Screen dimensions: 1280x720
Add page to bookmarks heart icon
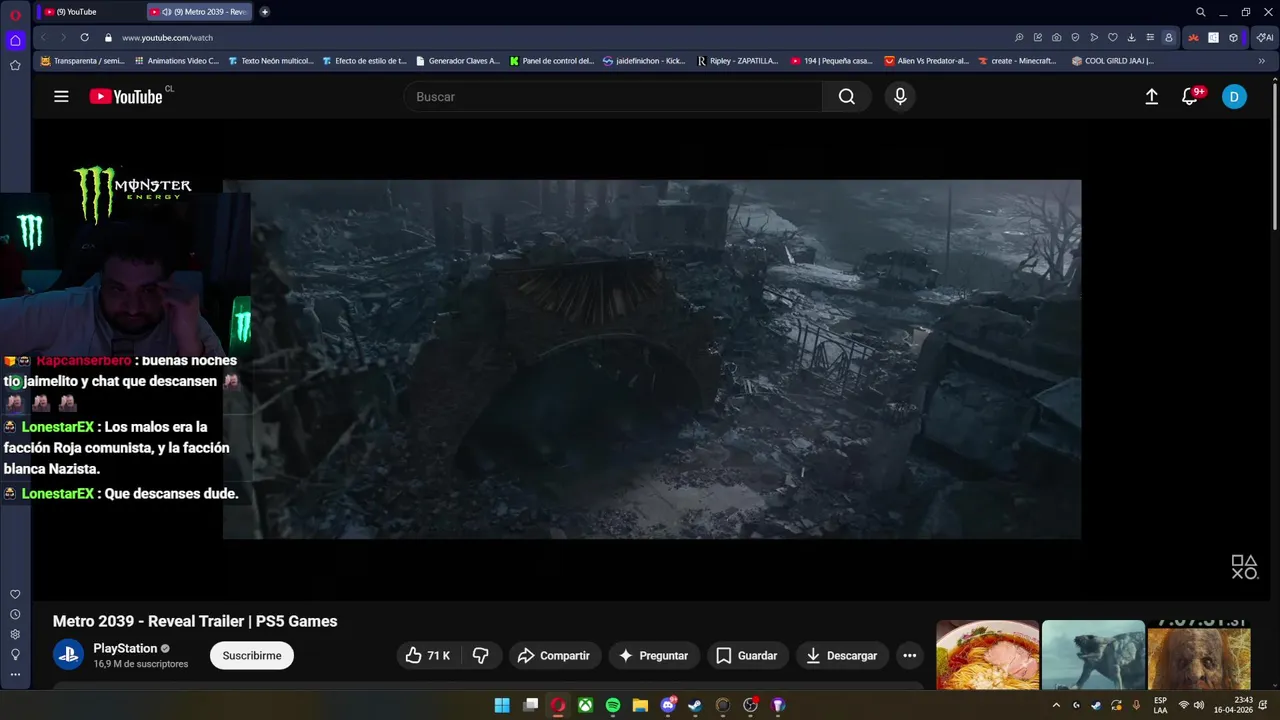click(1112, 38)
